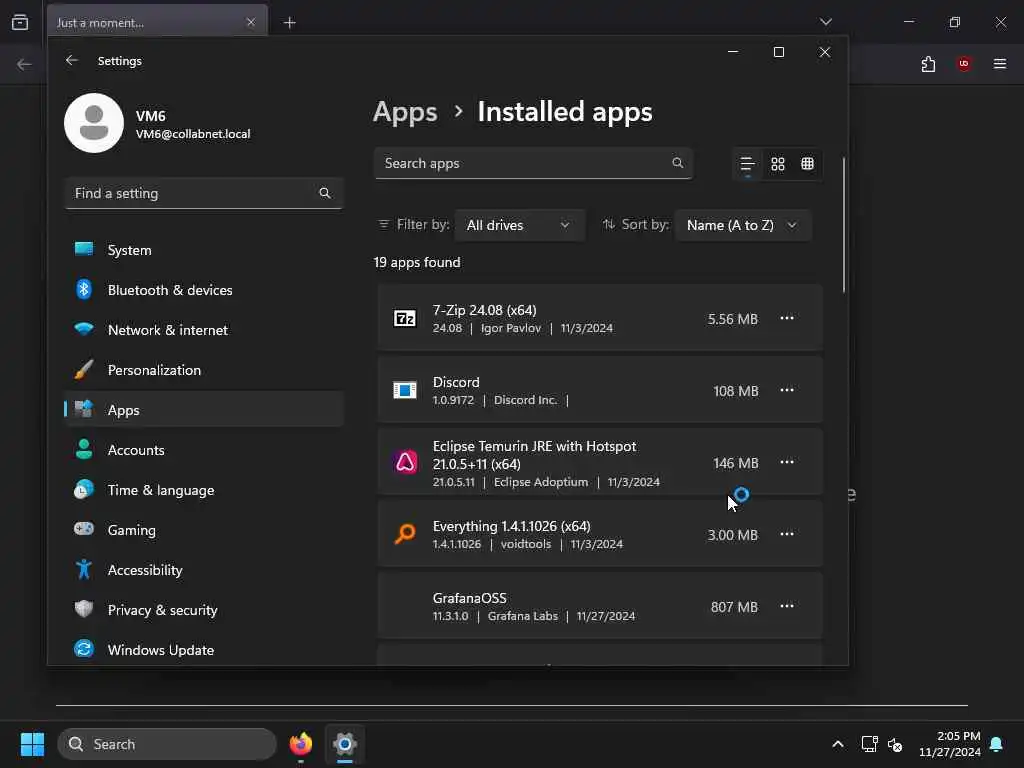Switch to list view layout icon
This screenshot has height=768, width=1024.
(747, 164)
